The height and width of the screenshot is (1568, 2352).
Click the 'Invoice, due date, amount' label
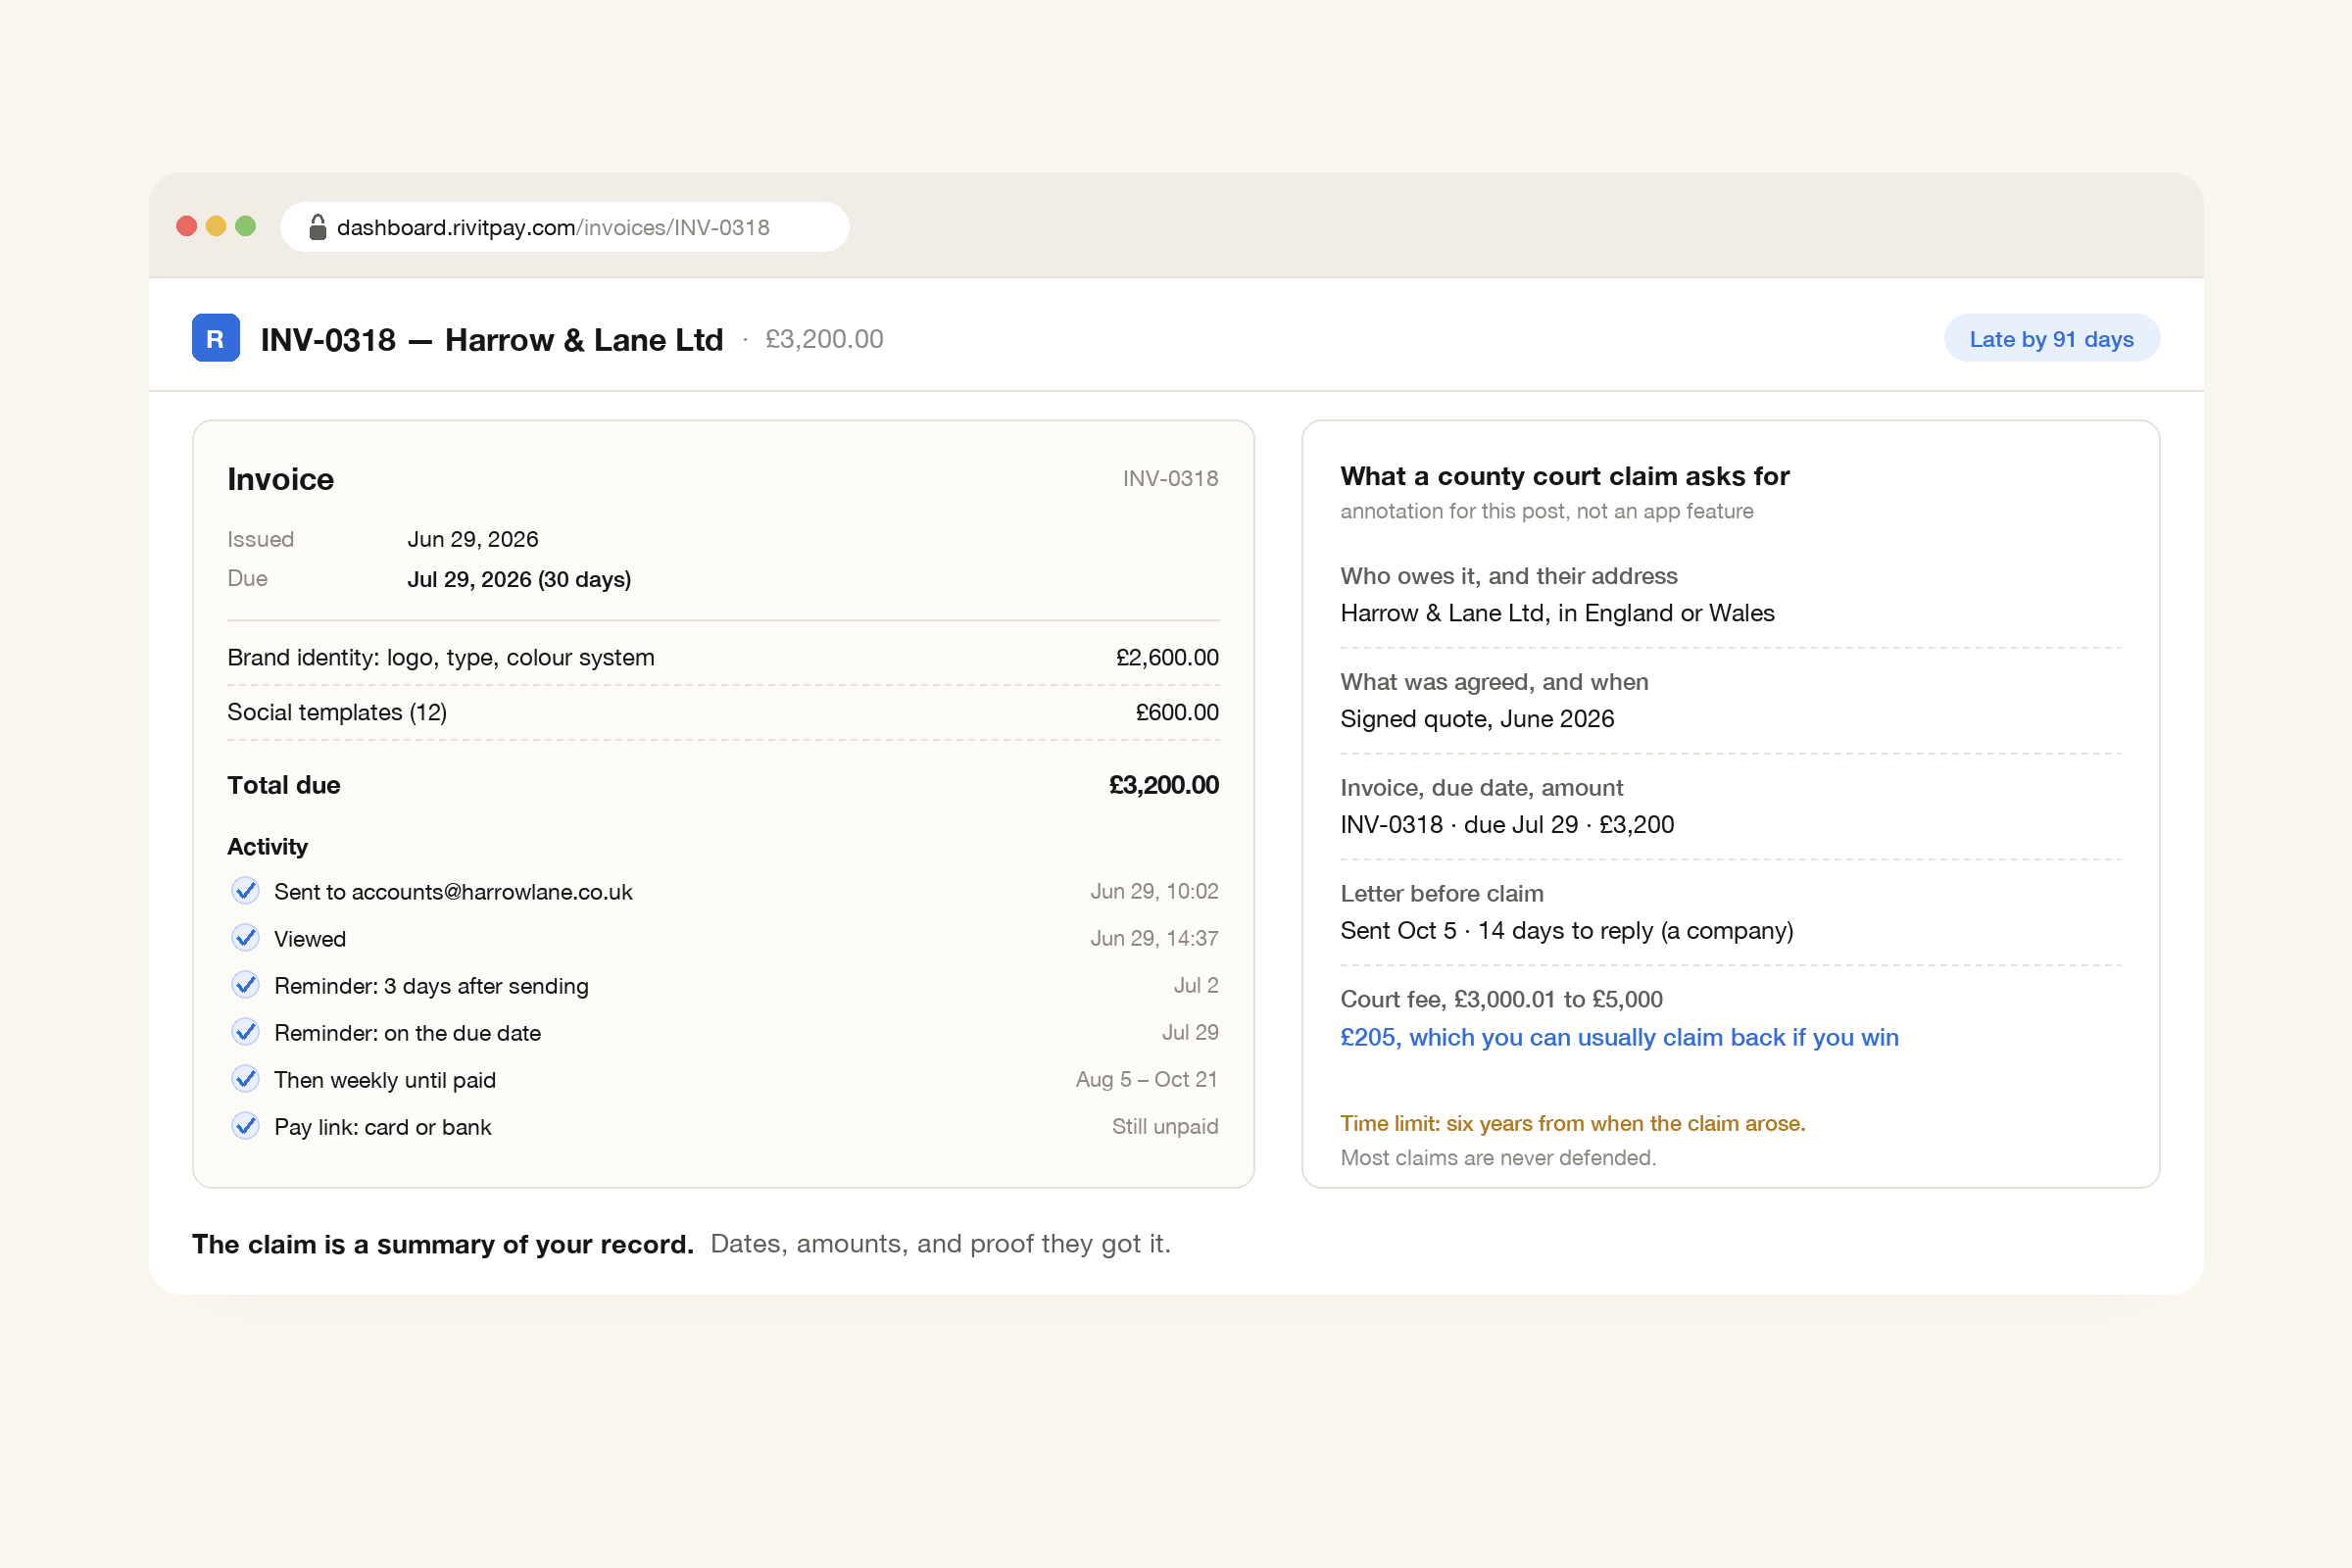(1481, 788)
